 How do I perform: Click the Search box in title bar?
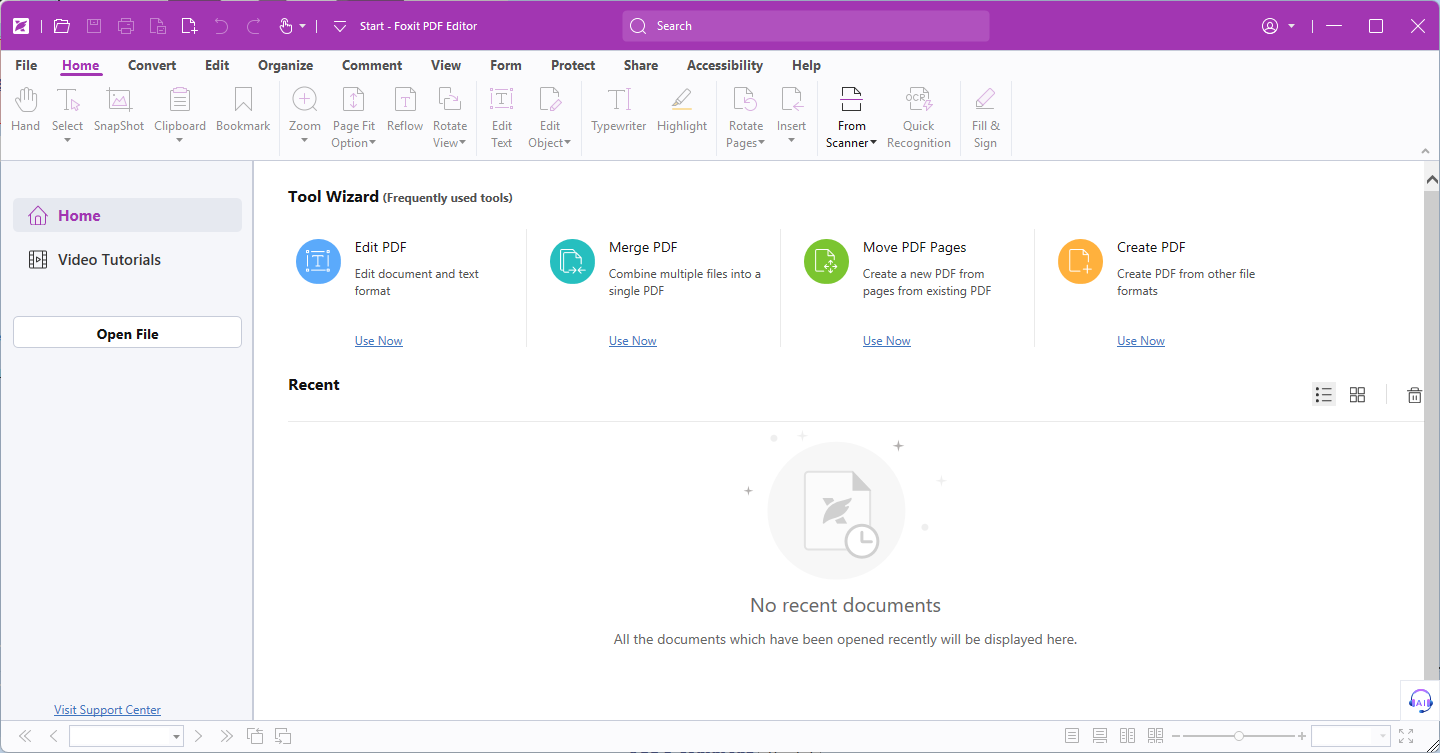[805, 26]
